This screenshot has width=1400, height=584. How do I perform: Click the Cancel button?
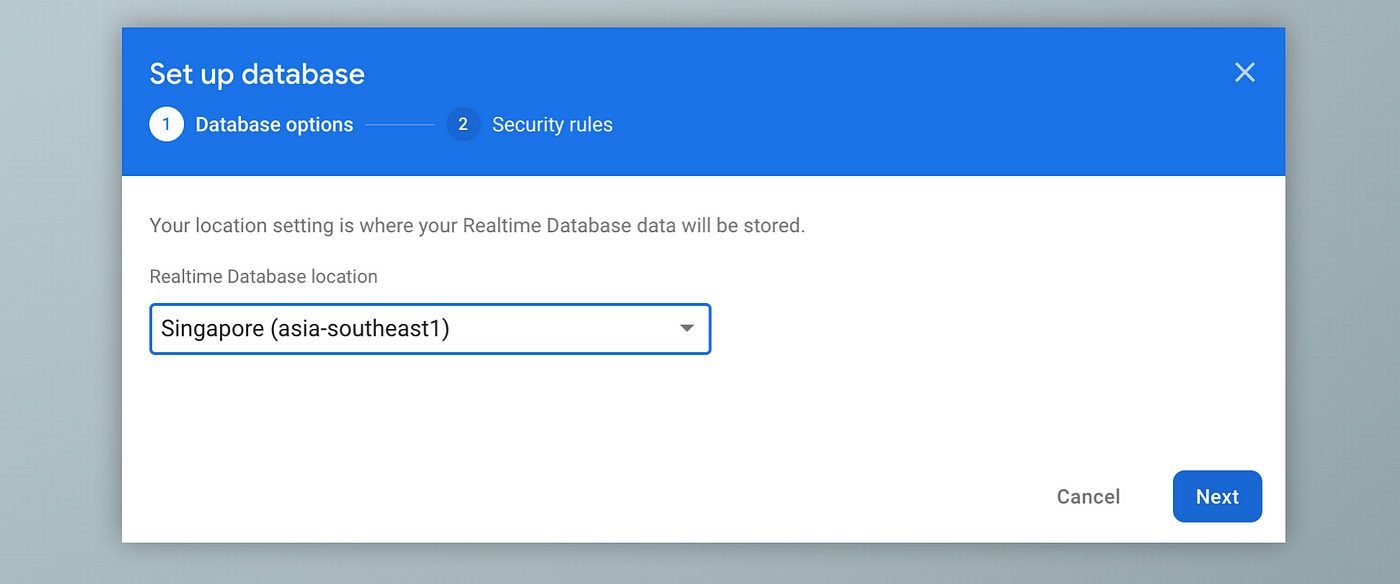pos(1088,497)
